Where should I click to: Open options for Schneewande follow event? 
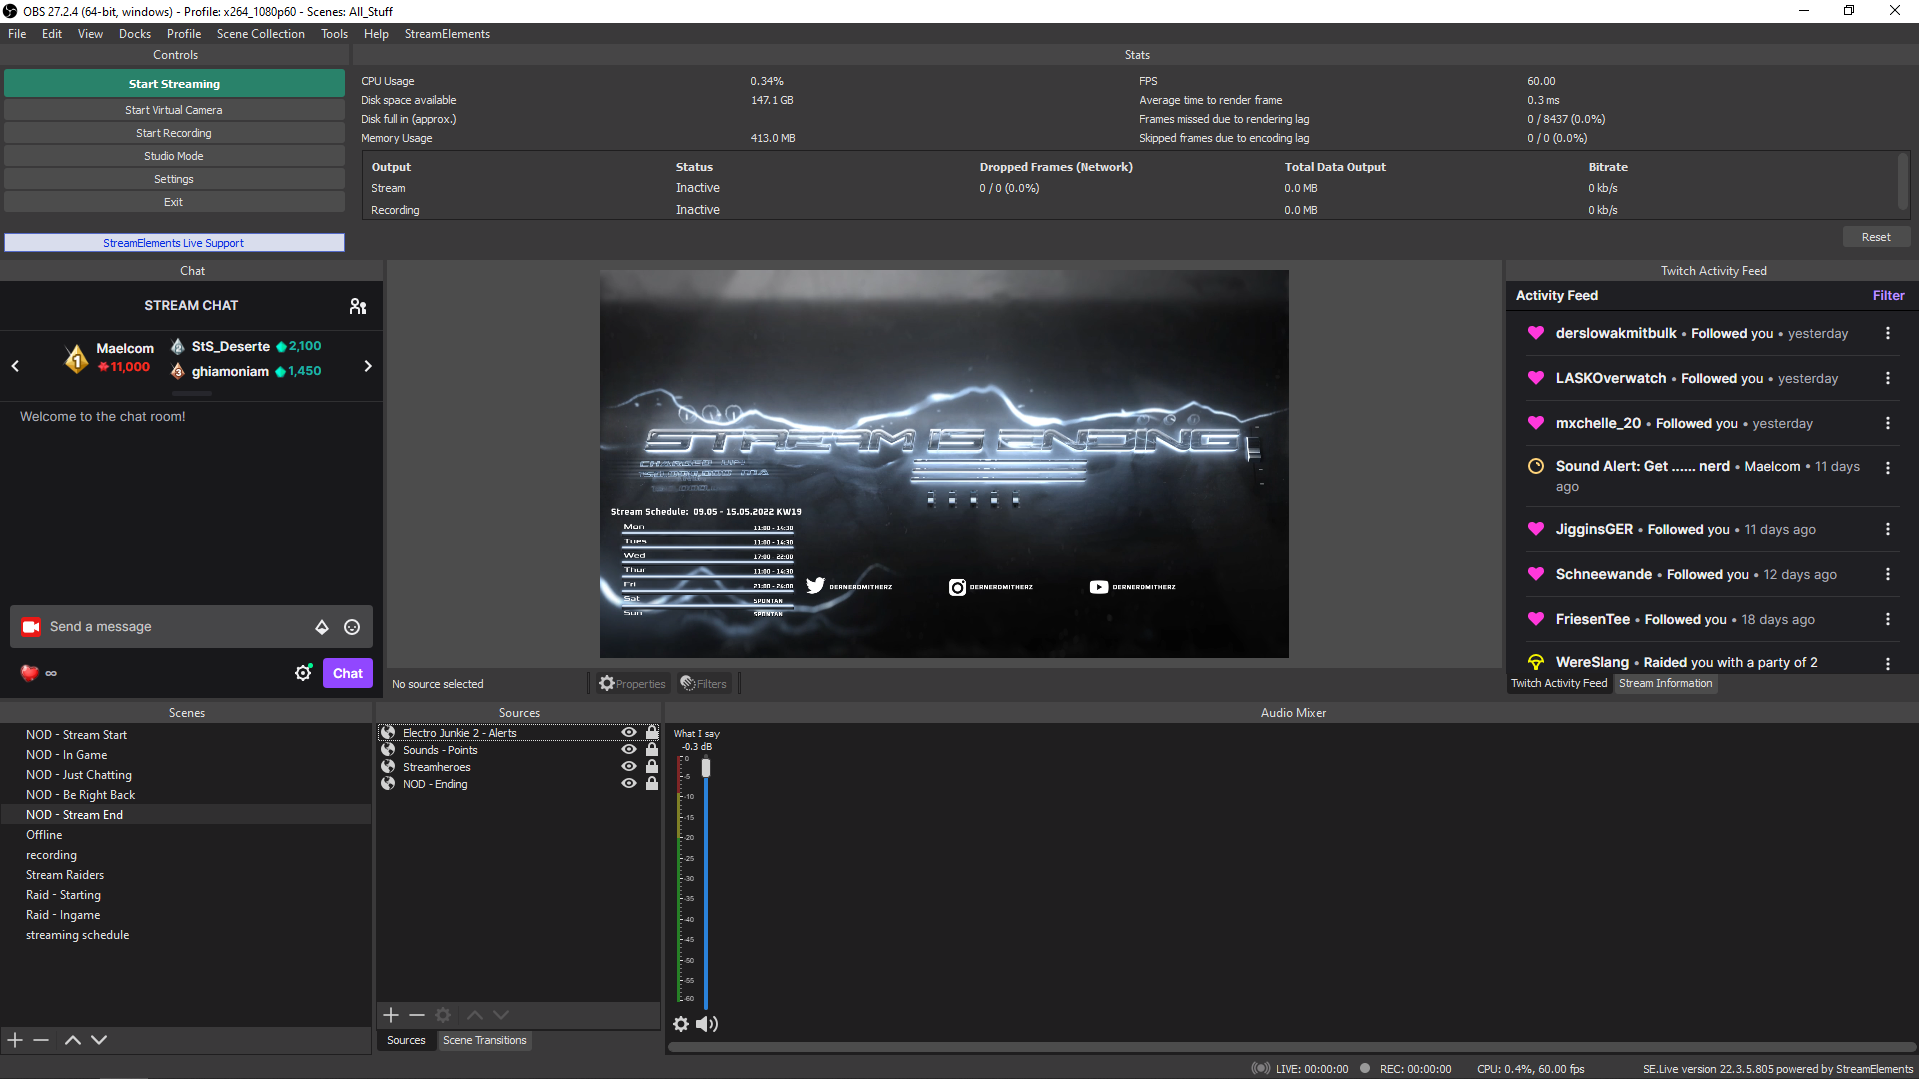click(x=1888, y=575)
